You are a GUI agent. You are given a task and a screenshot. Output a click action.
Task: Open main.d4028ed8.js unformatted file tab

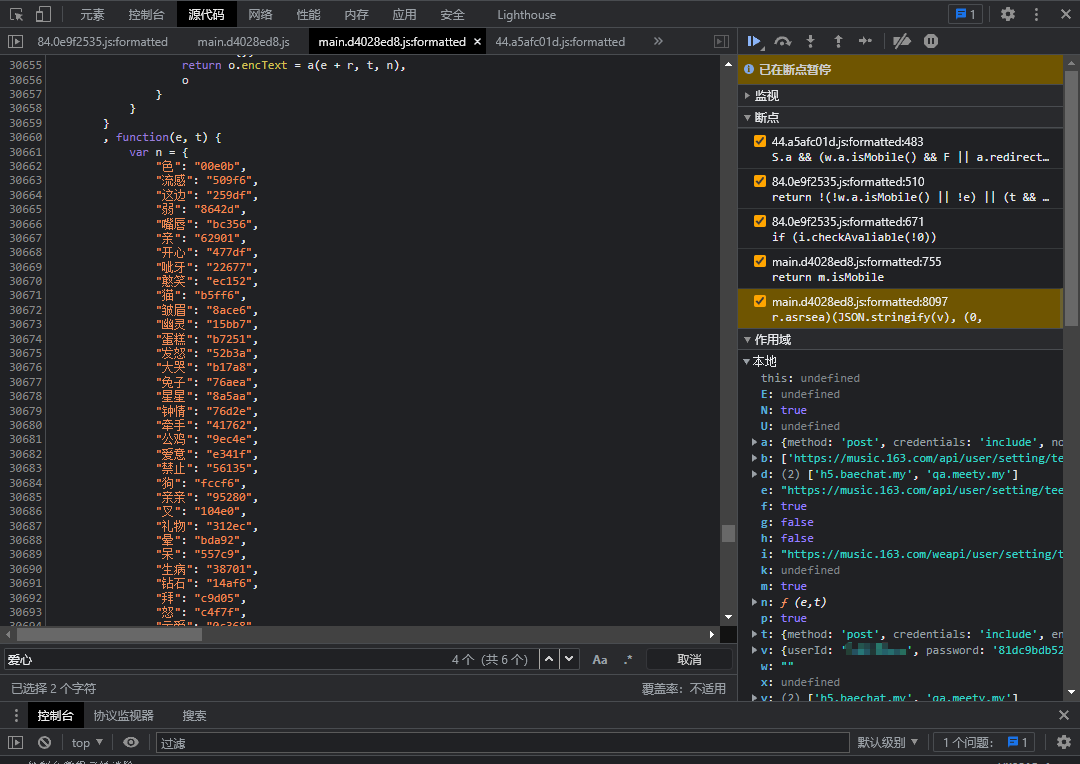coord(243,42)
